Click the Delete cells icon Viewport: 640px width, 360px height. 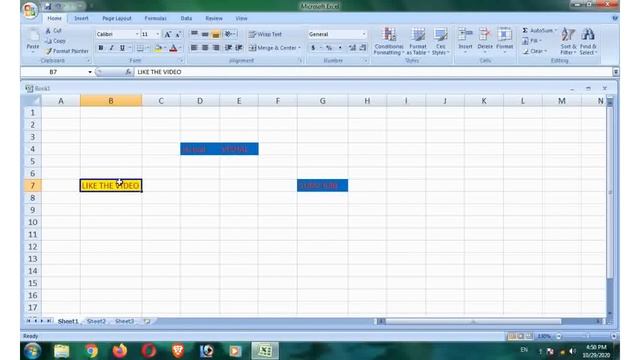pyautogui.click(x=485, y=34)
